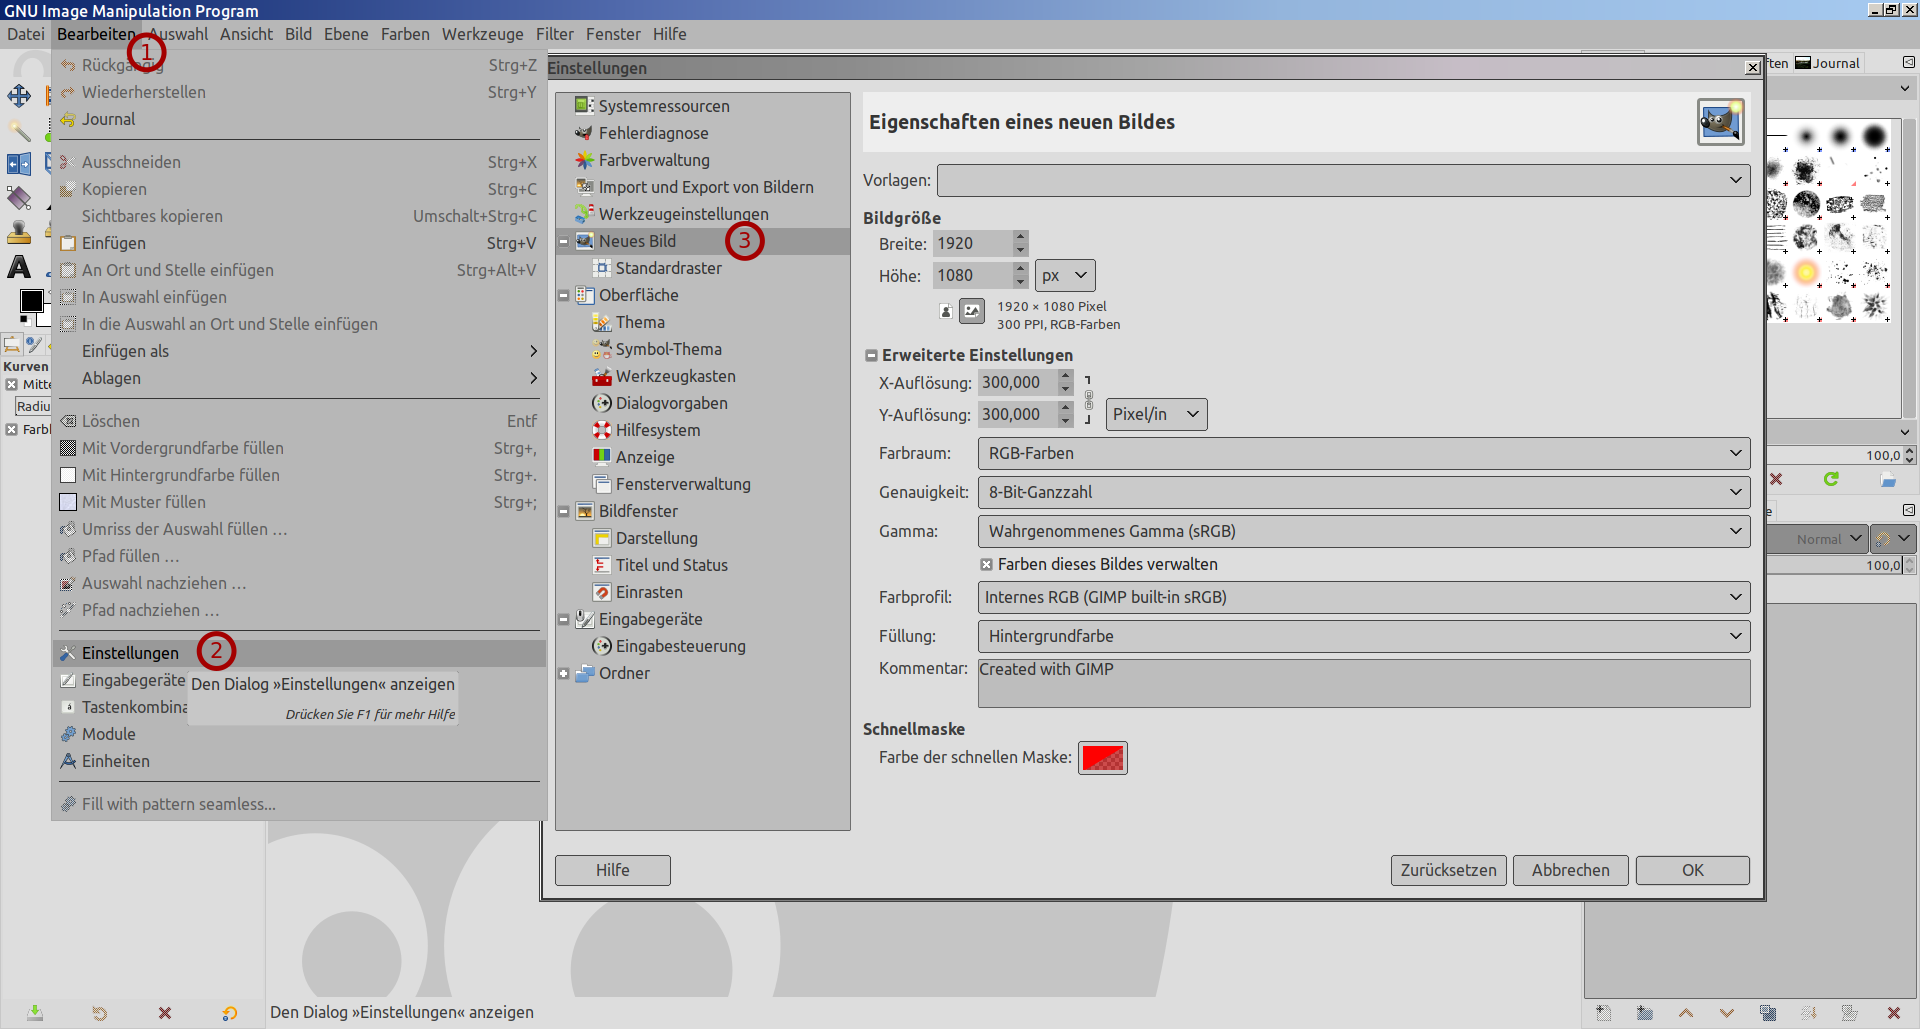Screen dimensions: 1920x1029
Task: Open the Füllung dropdown
Action: pyautogui.click(x=1364, y=637)
